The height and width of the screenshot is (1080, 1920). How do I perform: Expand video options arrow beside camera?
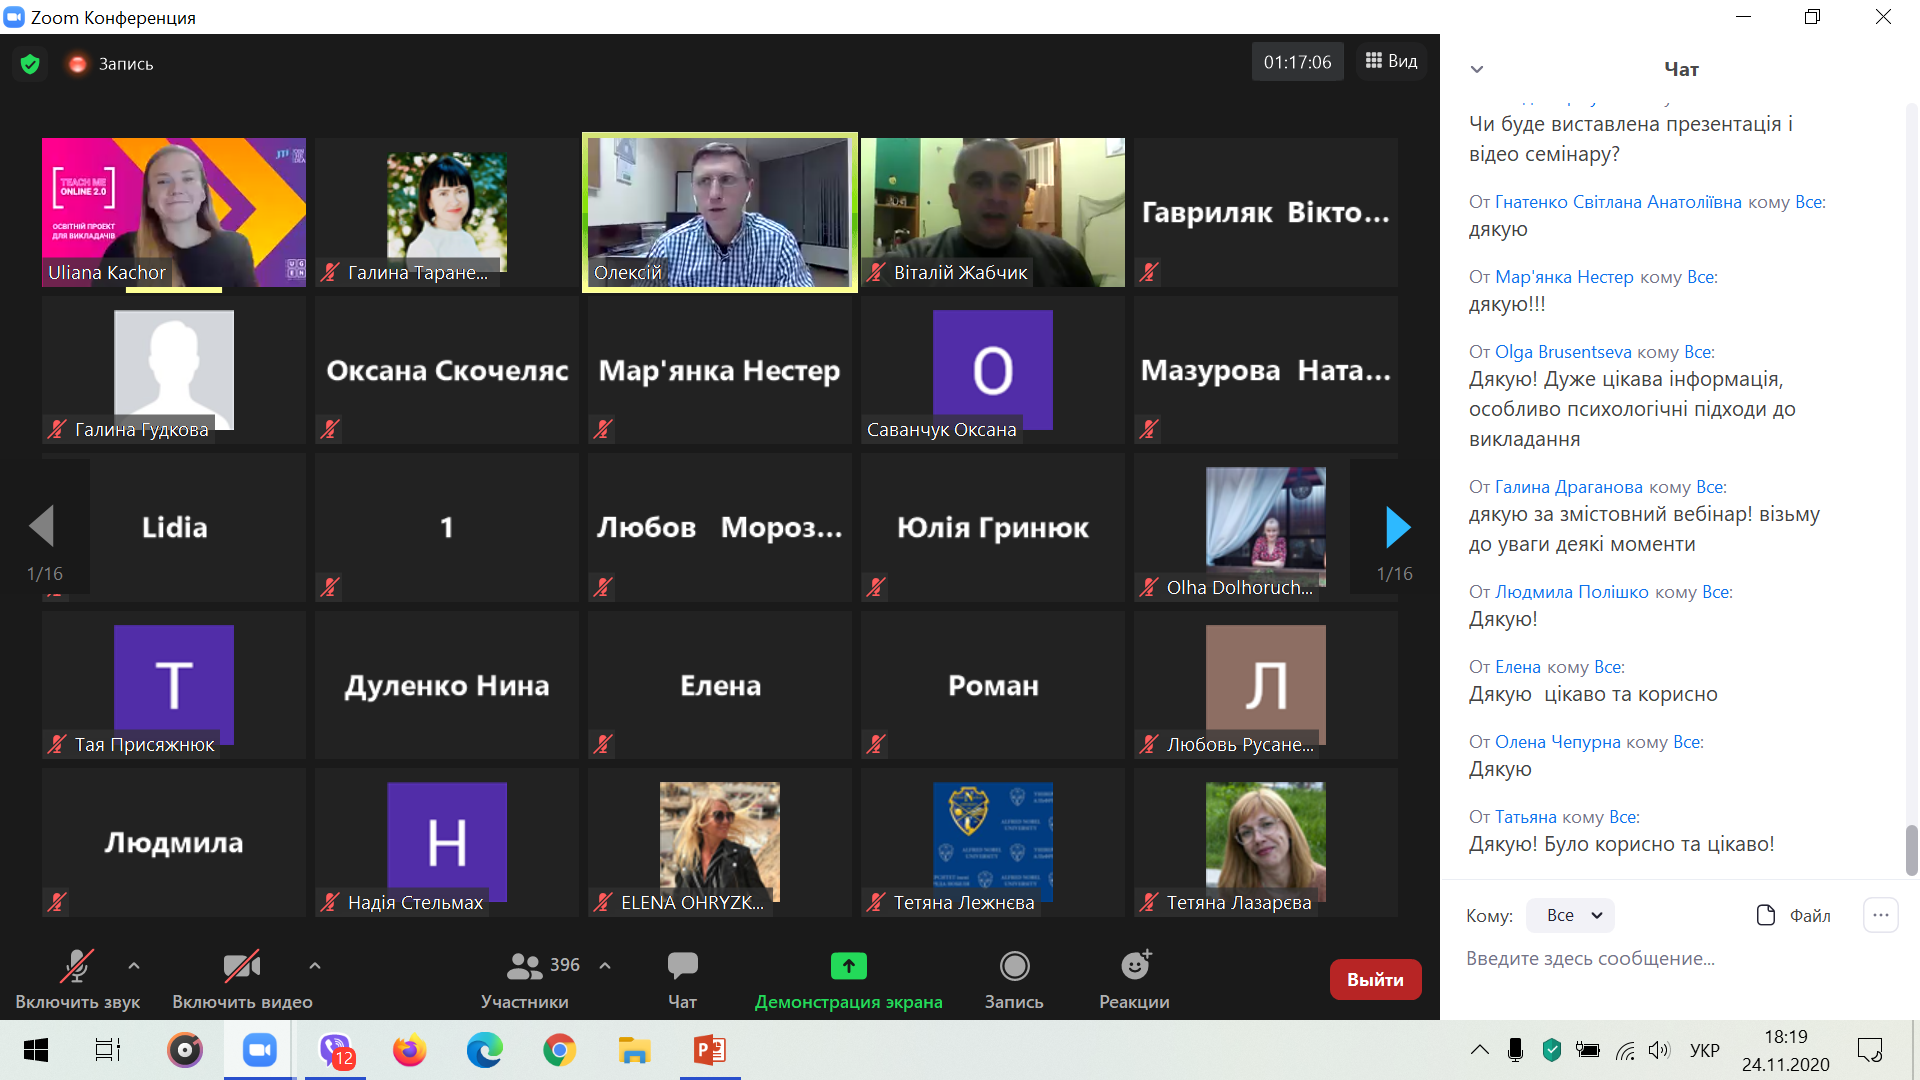click(315, 966)
